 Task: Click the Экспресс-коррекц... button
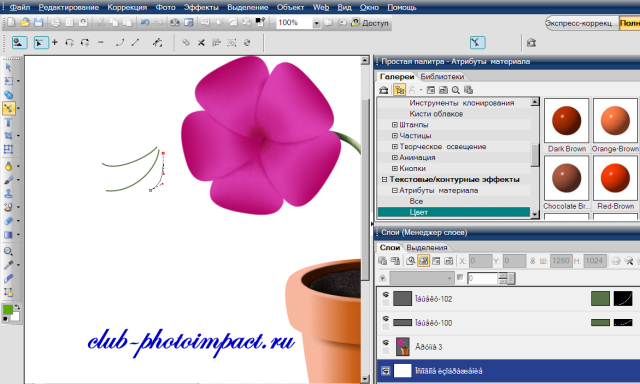(x=582, y=23)
